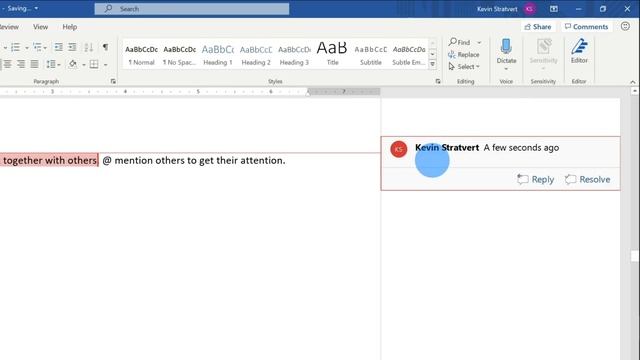Screen dimensions: 640x360
Task: Apply the Heading 2 style
Action: [x=256, y=55]
